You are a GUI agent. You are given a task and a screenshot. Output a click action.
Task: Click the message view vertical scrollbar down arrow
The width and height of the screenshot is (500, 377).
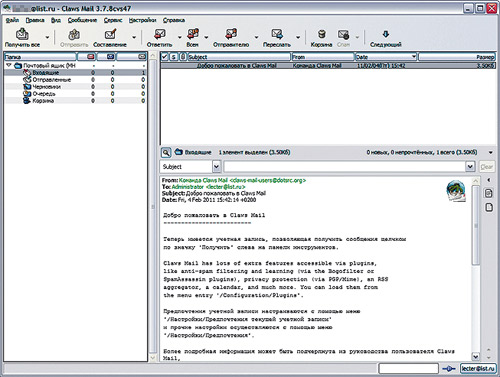point(476,356)
